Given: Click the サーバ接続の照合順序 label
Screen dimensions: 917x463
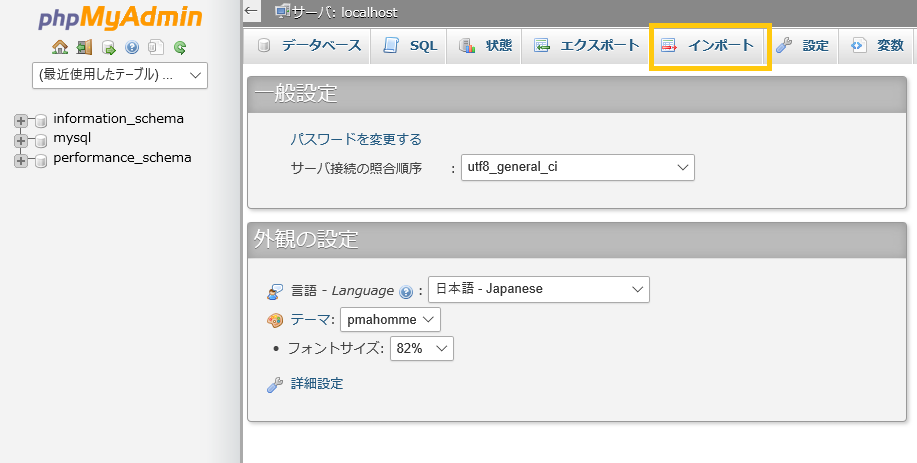Looking at the screenshot, I should 356,168.
